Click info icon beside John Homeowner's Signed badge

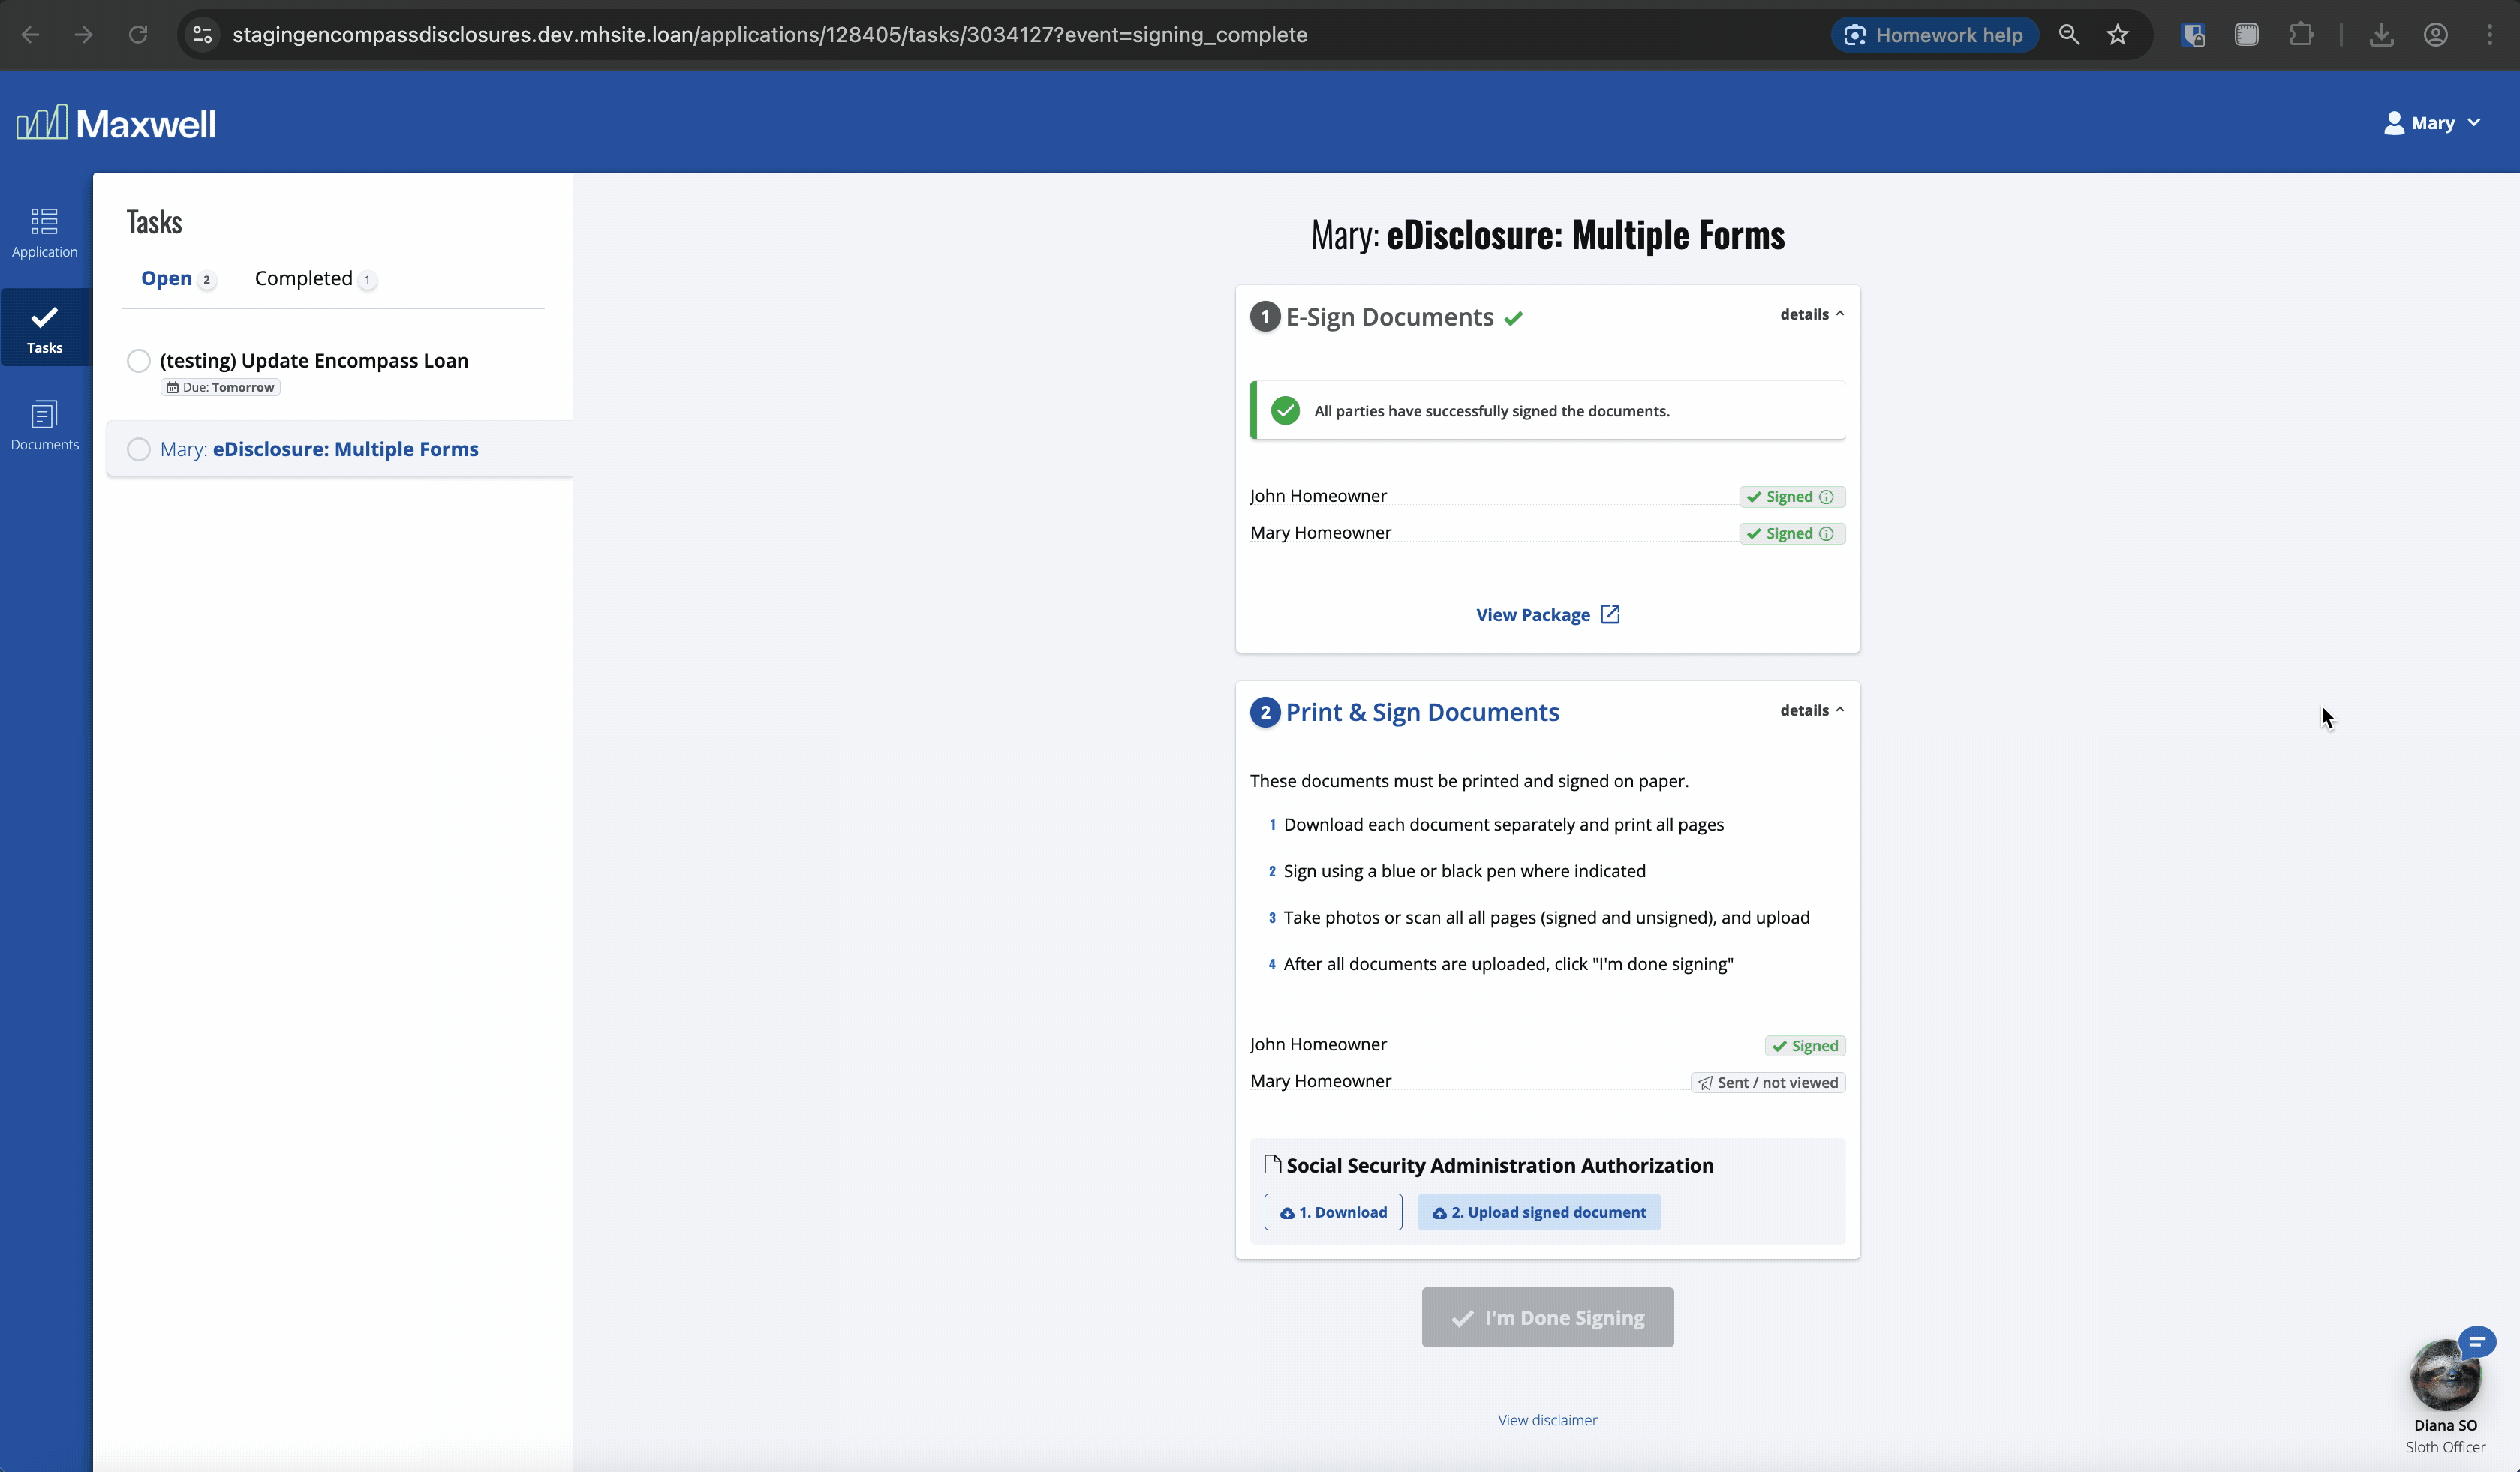pos(1826,497)
